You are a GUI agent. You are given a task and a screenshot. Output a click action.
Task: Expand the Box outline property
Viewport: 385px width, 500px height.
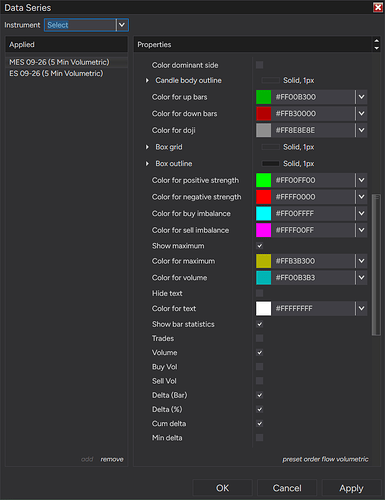click(x=147, y=164)
